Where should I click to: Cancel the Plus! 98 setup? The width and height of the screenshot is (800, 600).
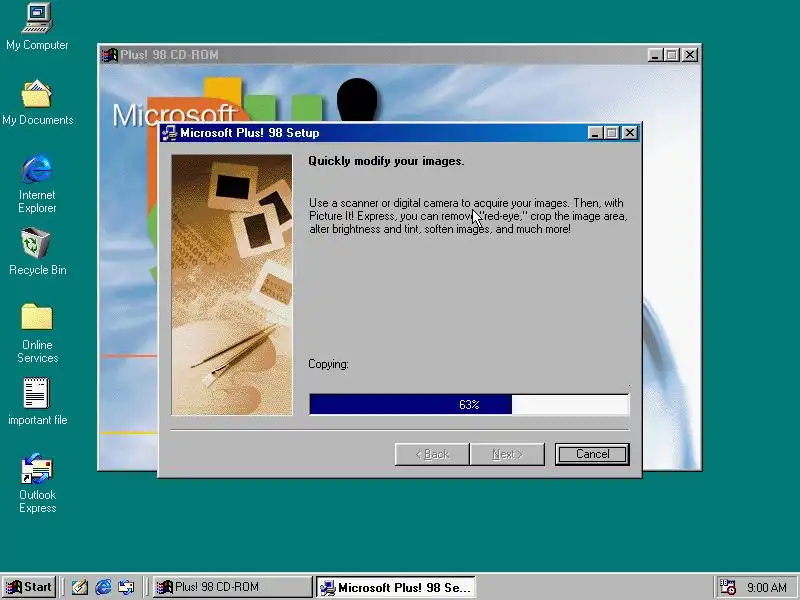(x=592, y=454)
